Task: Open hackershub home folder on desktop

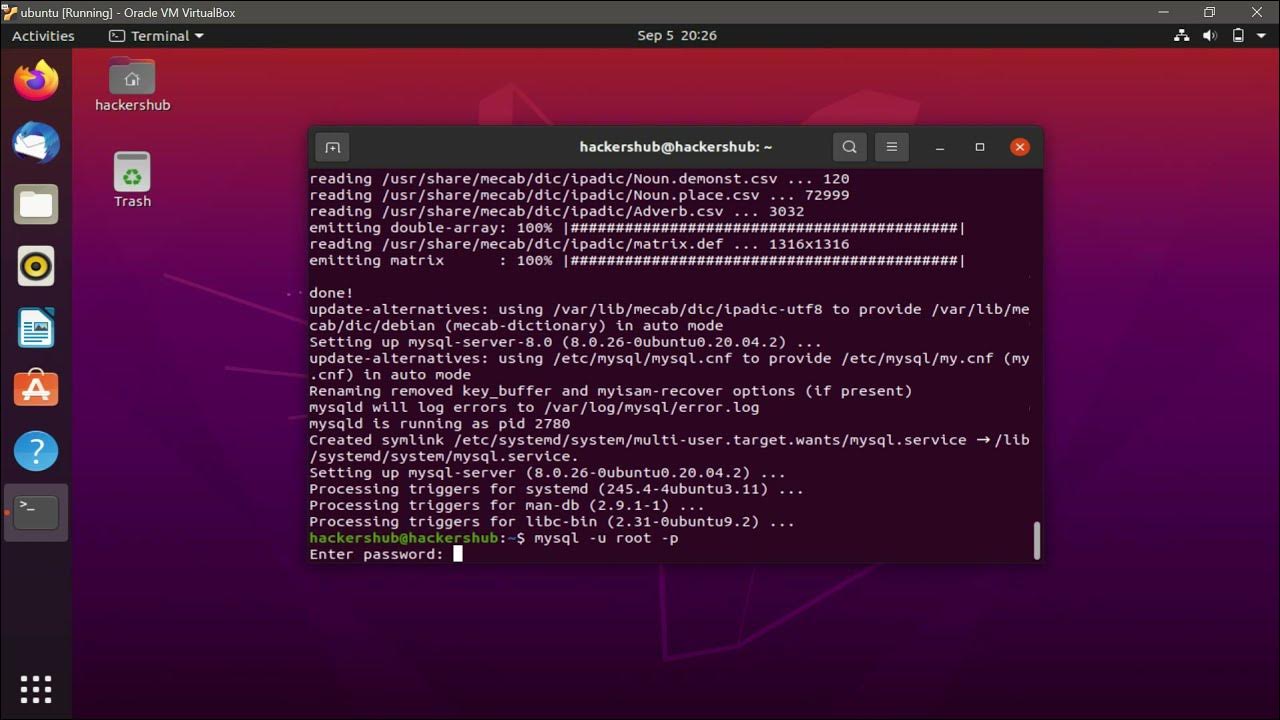Action: [132, 85]
